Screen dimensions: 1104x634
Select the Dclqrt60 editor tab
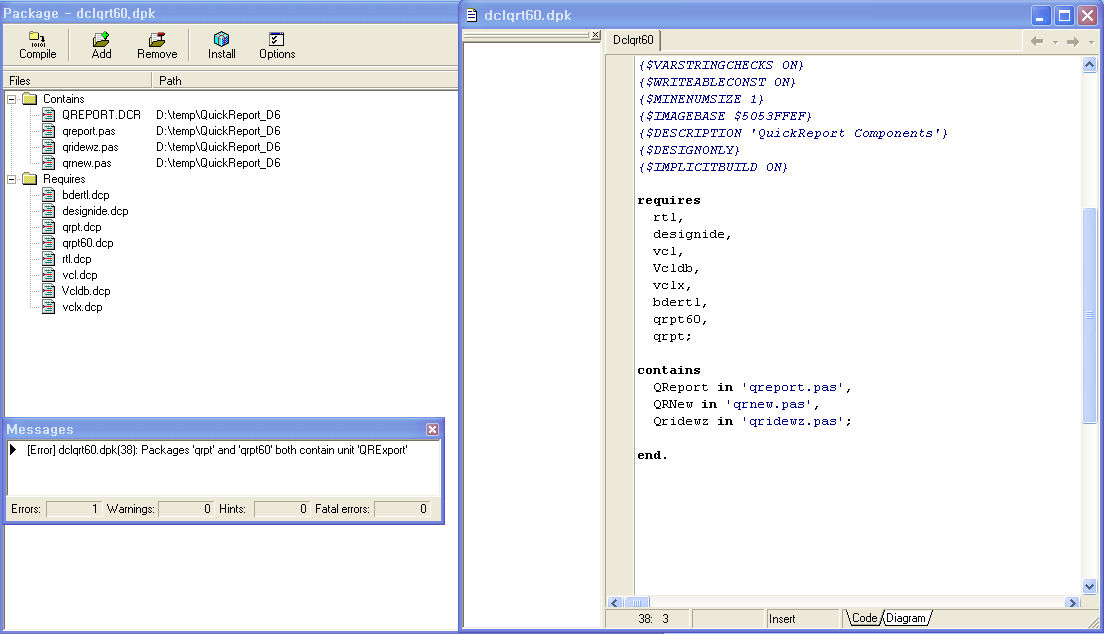(633, 40)
